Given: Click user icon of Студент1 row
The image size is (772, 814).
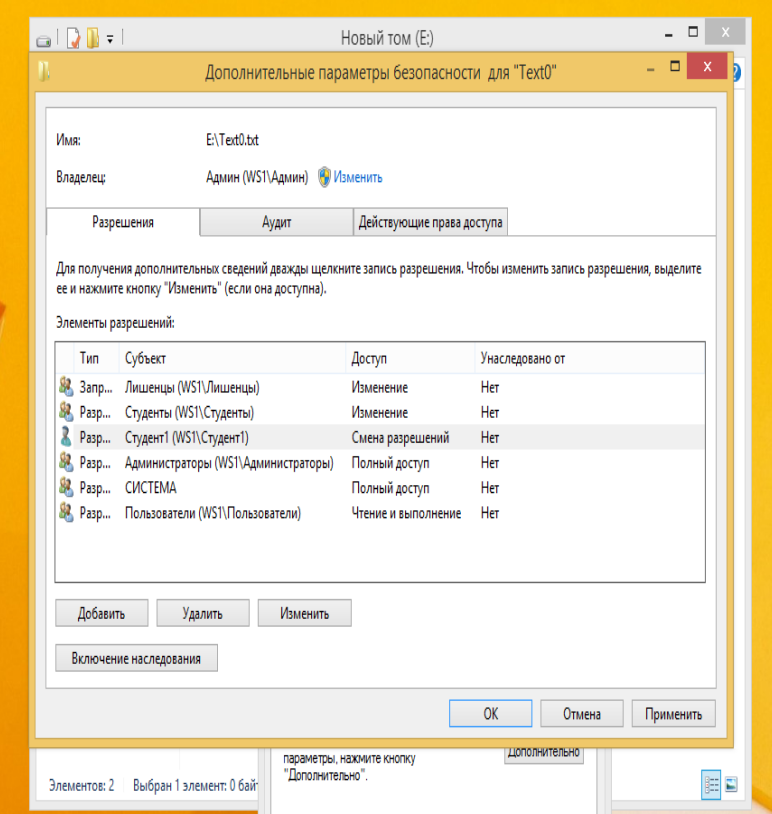Looking at the screenshot, I should click(66, 437).
